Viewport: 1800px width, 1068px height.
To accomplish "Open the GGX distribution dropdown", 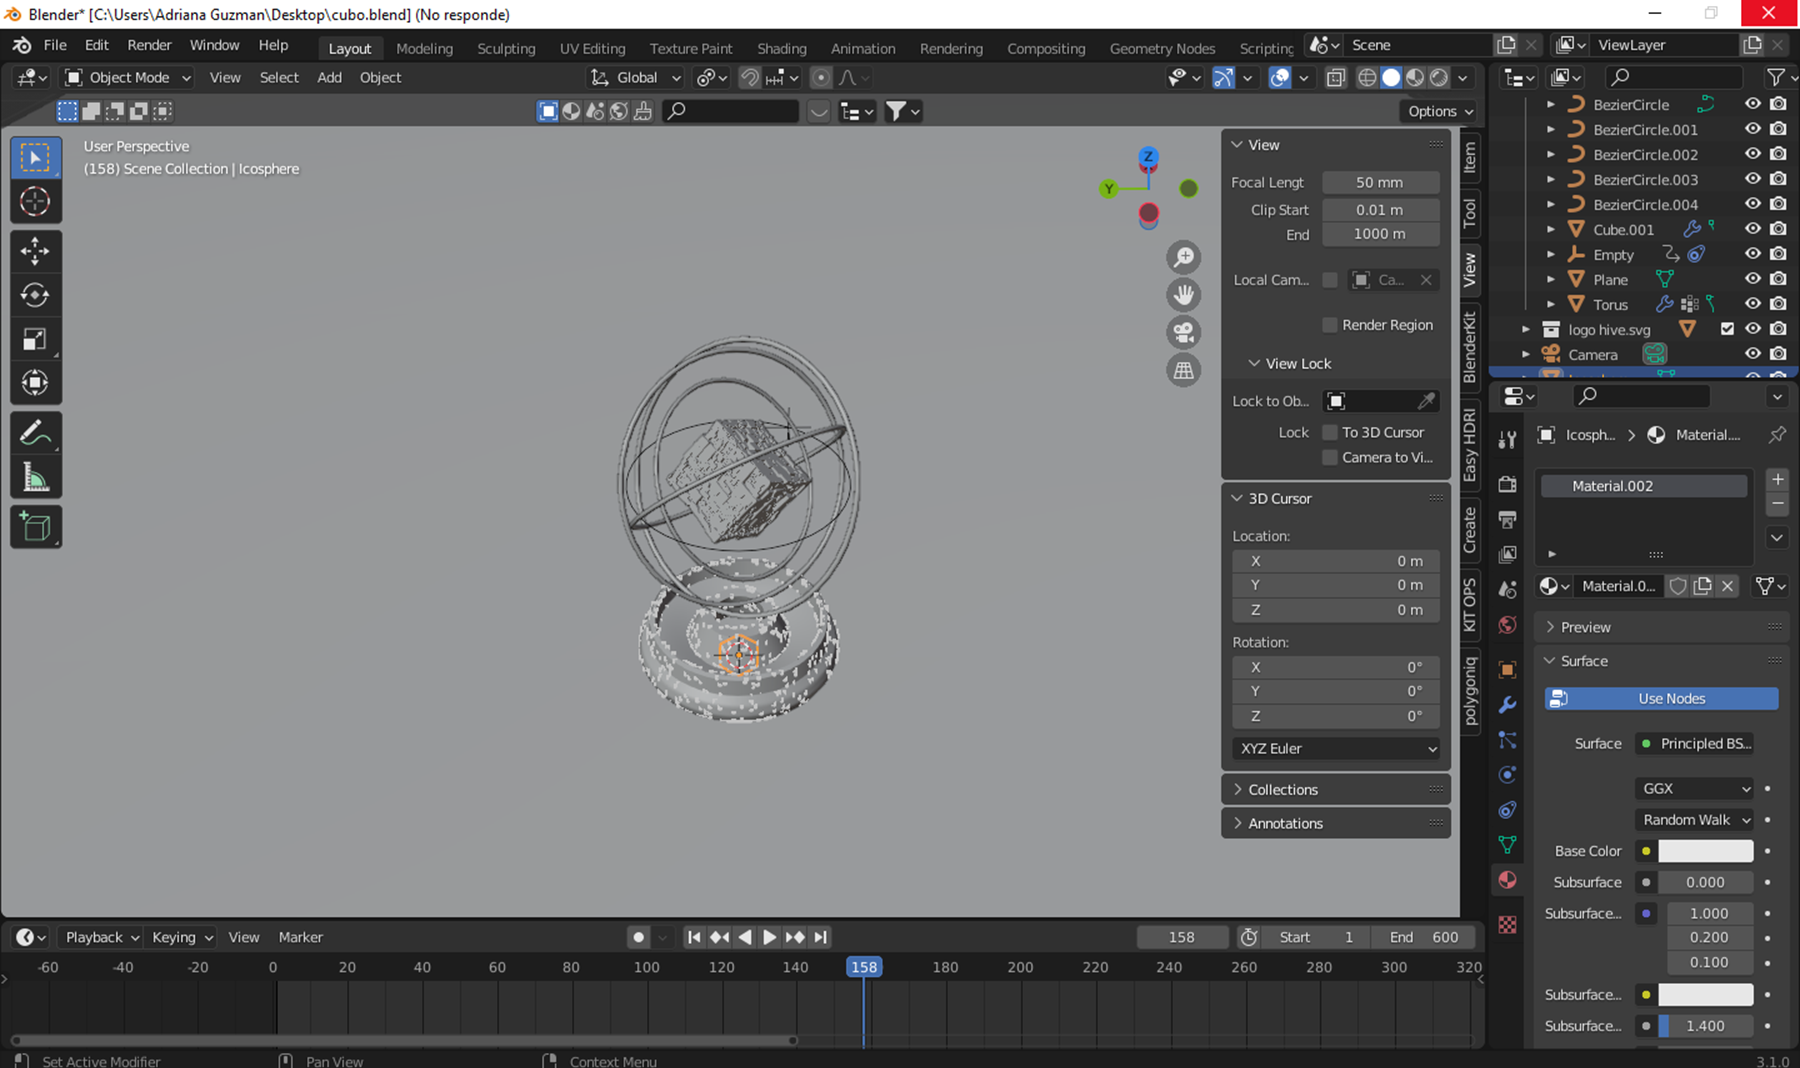I will coord(1695,788).
